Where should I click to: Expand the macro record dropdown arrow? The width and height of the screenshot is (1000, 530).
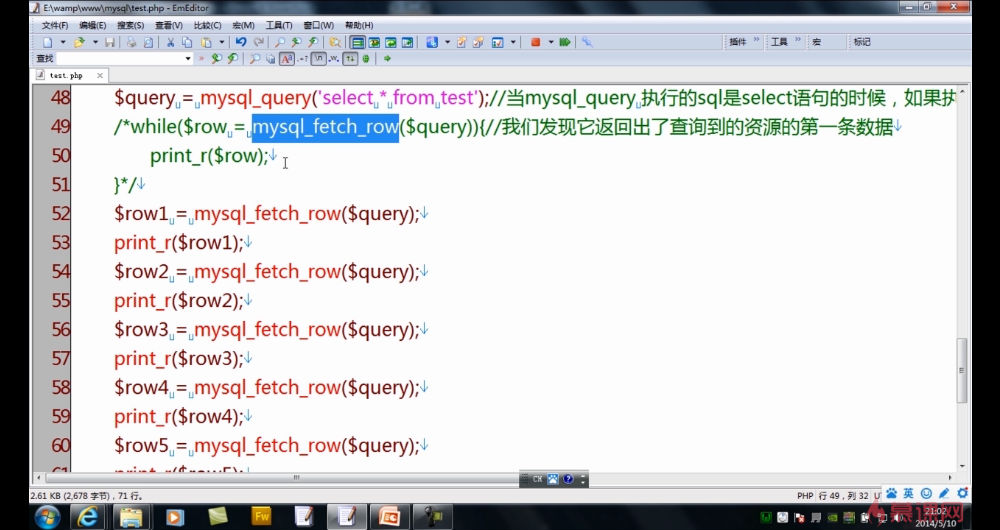click(x=551, y=42)
